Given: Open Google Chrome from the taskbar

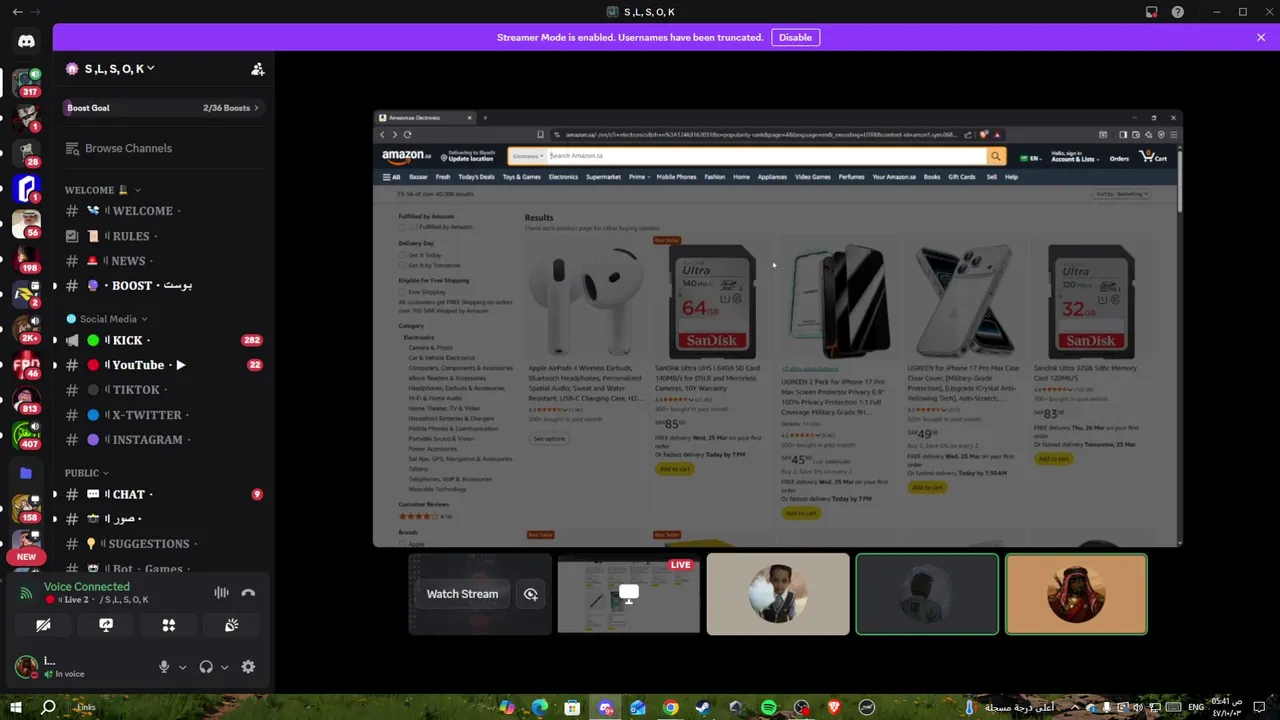Looking at the screenshot, I should click(x=670, y=707).
